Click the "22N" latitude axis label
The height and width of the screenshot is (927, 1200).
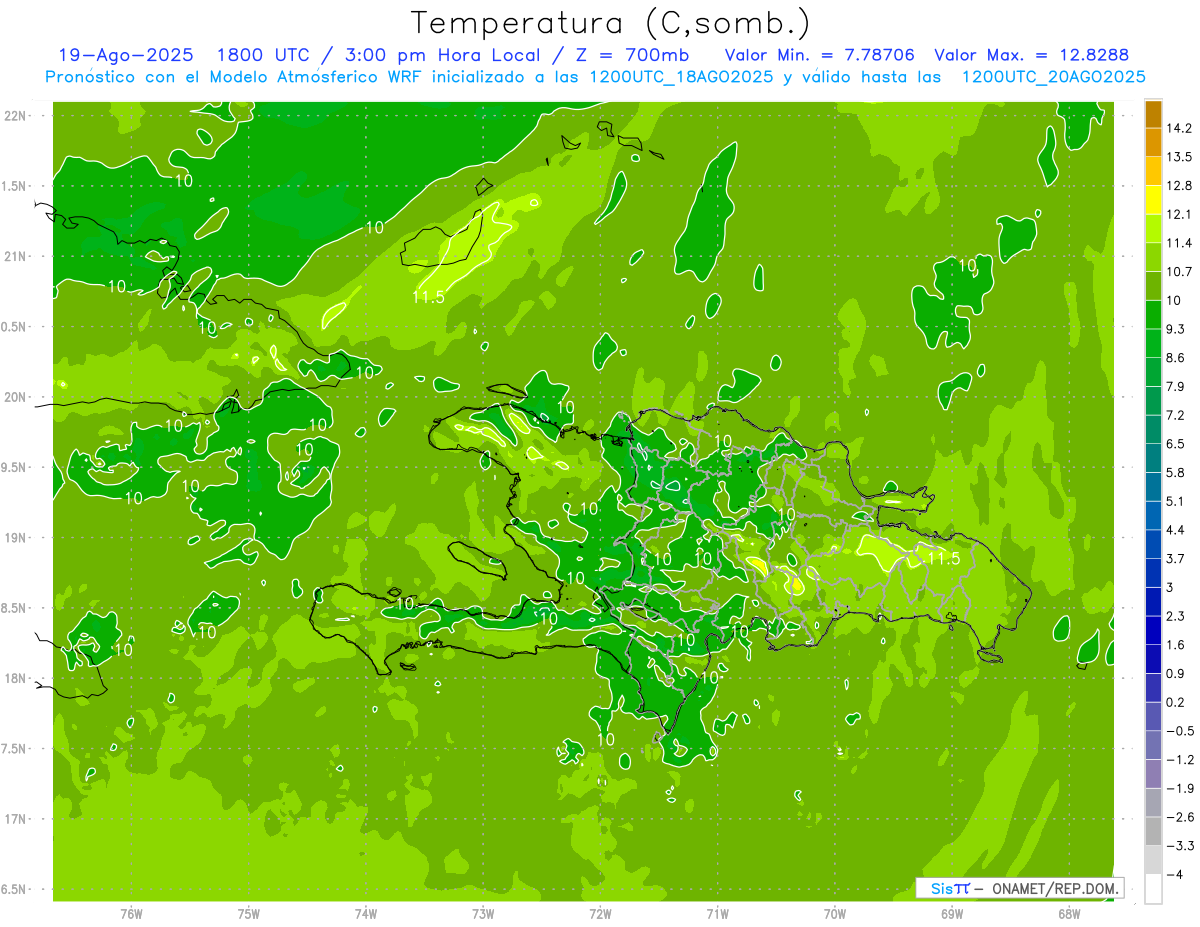coord(16,116)
